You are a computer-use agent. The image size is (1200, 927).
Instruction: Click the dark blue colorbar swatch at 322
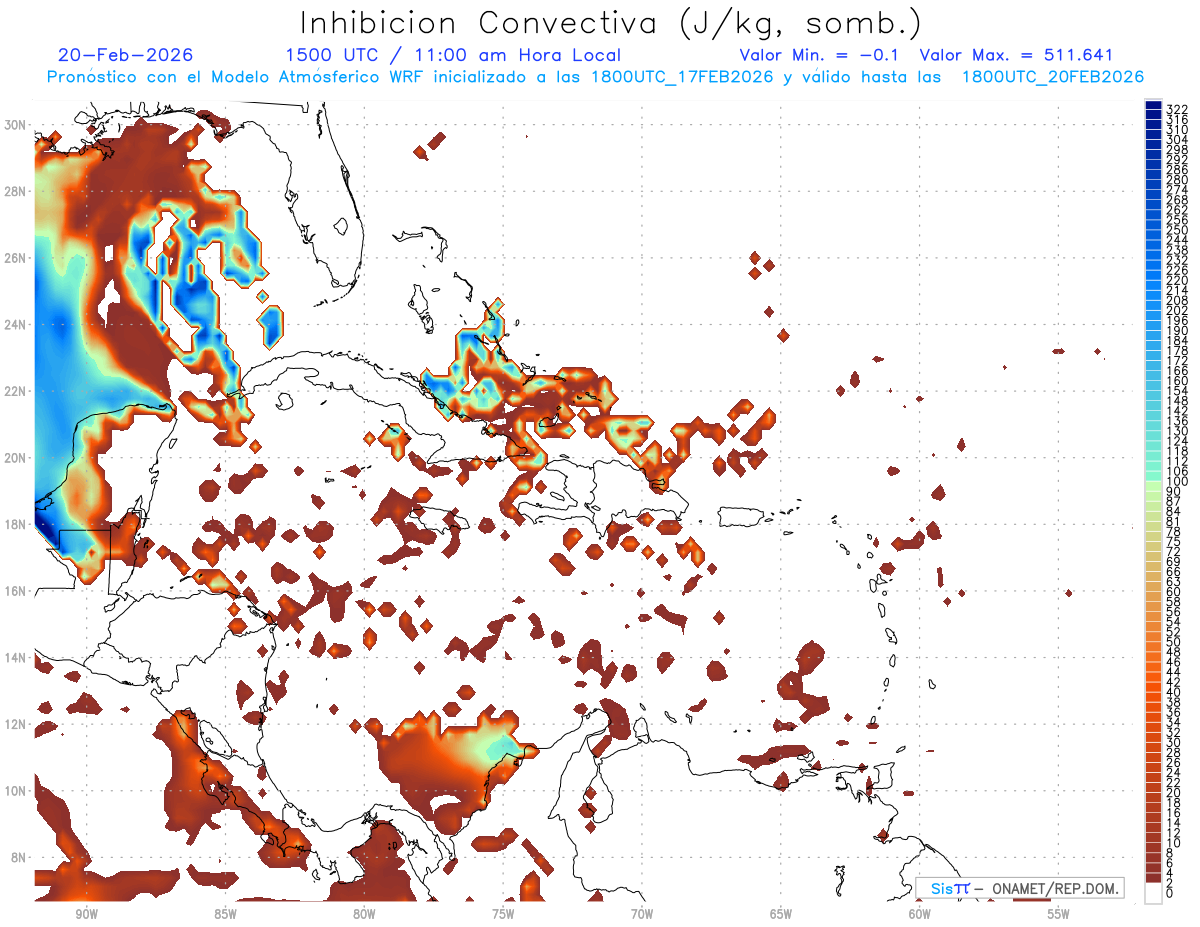click(1153, 105)
